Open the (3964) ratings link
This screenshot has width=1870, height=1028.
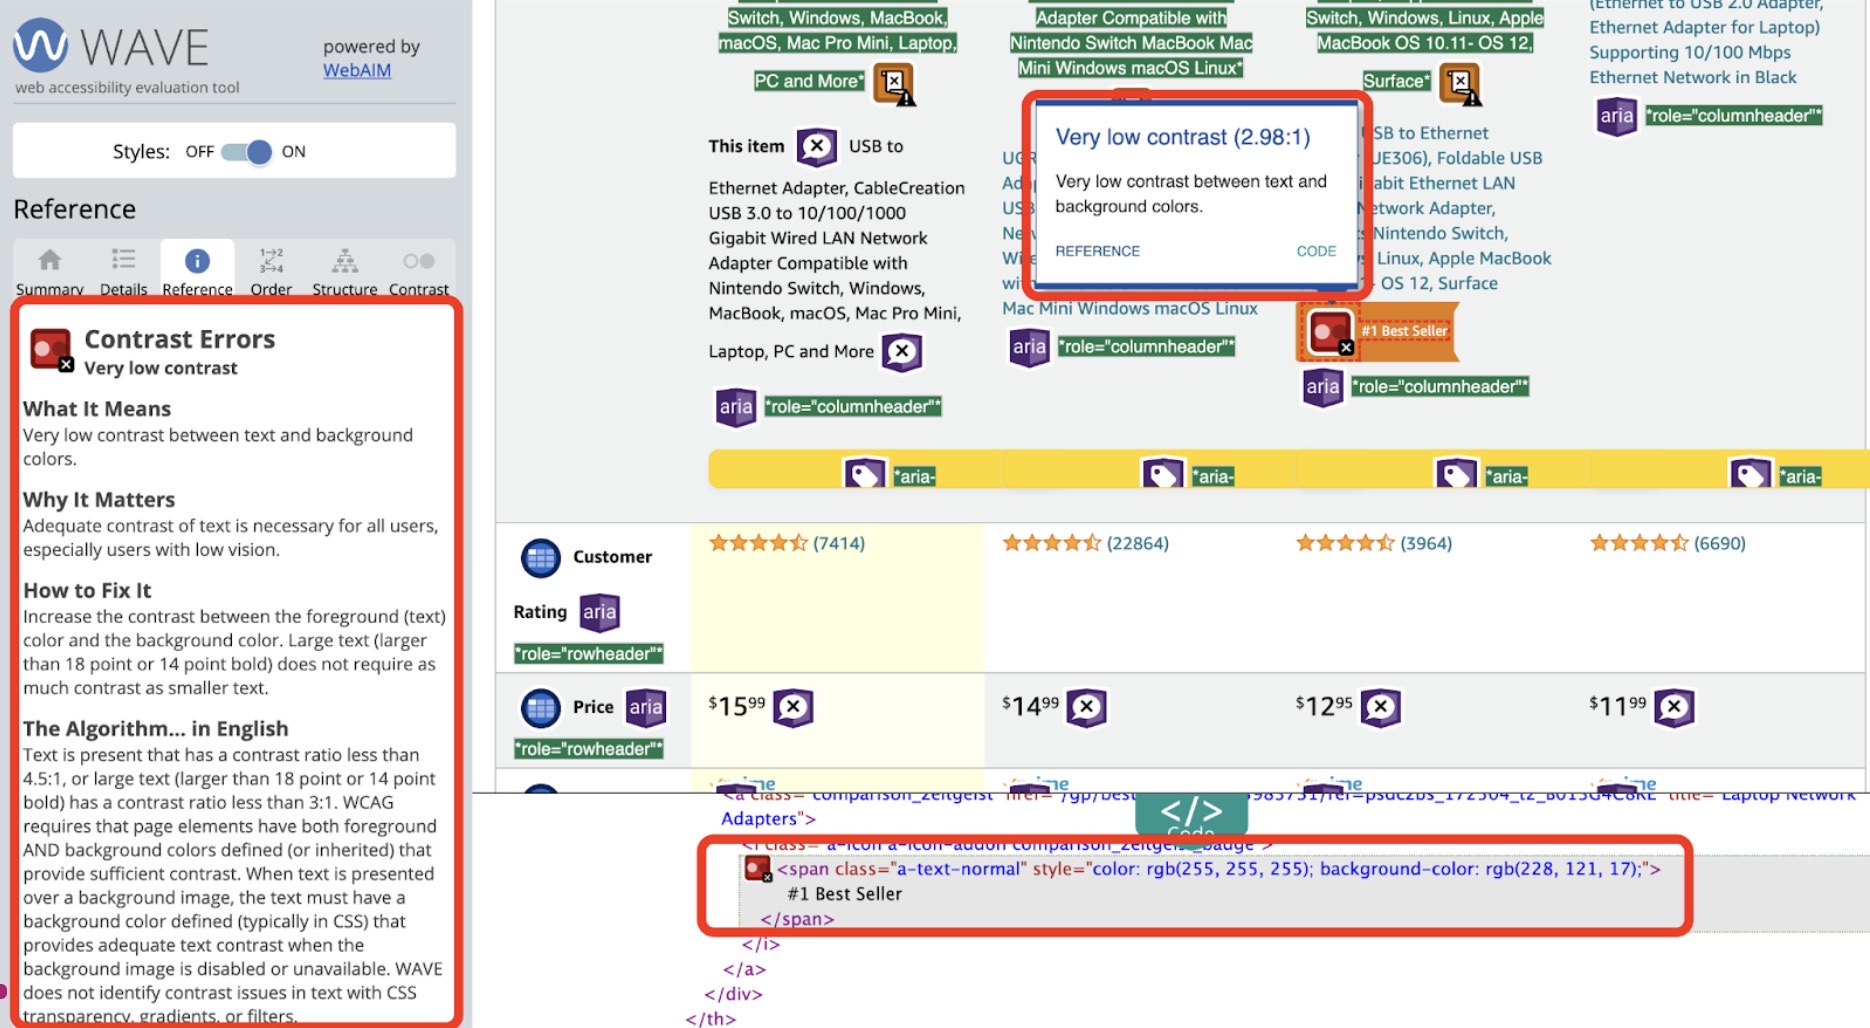click(x=1426, y=543)
